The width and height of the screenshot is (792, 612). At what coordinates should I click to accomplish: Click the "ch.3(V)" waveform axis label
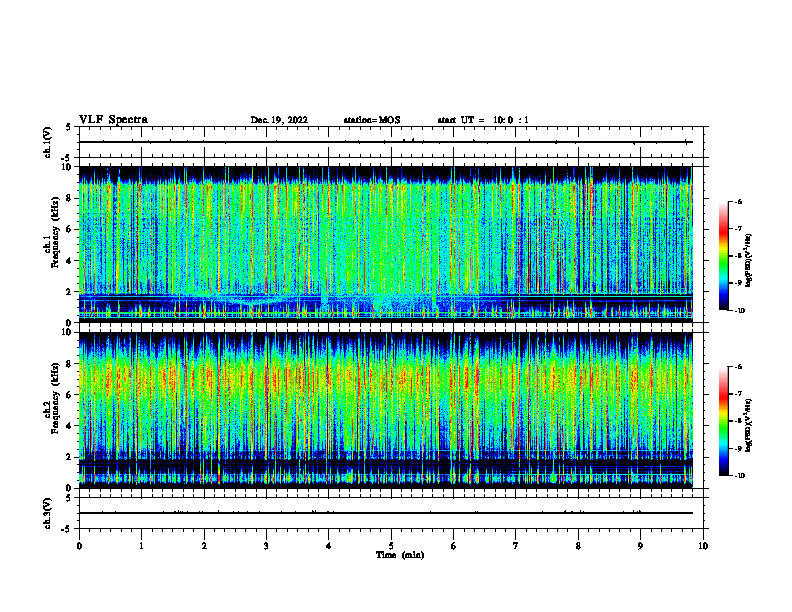coord(47,514)
